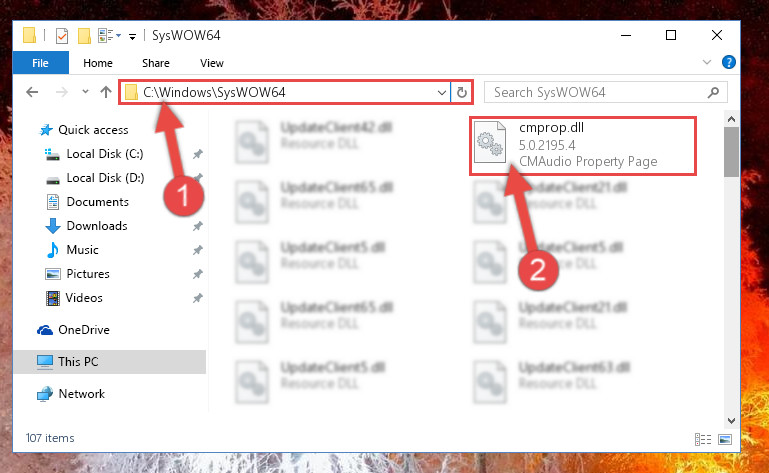Screen dimensions: 769x473
Task: Expand the ribbon with the chevron
Action: [706, 62]
